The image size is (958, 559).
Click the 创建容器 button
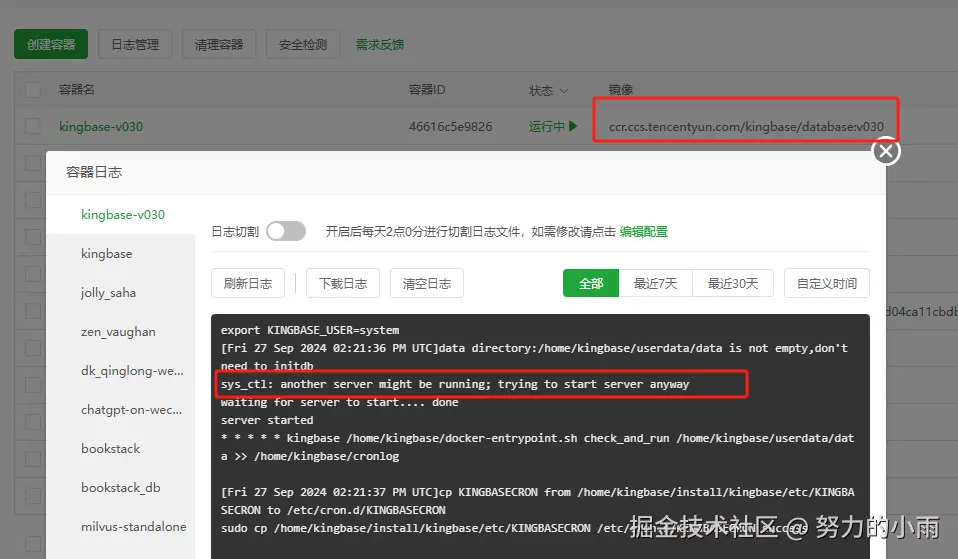click(x=51, y=44)
